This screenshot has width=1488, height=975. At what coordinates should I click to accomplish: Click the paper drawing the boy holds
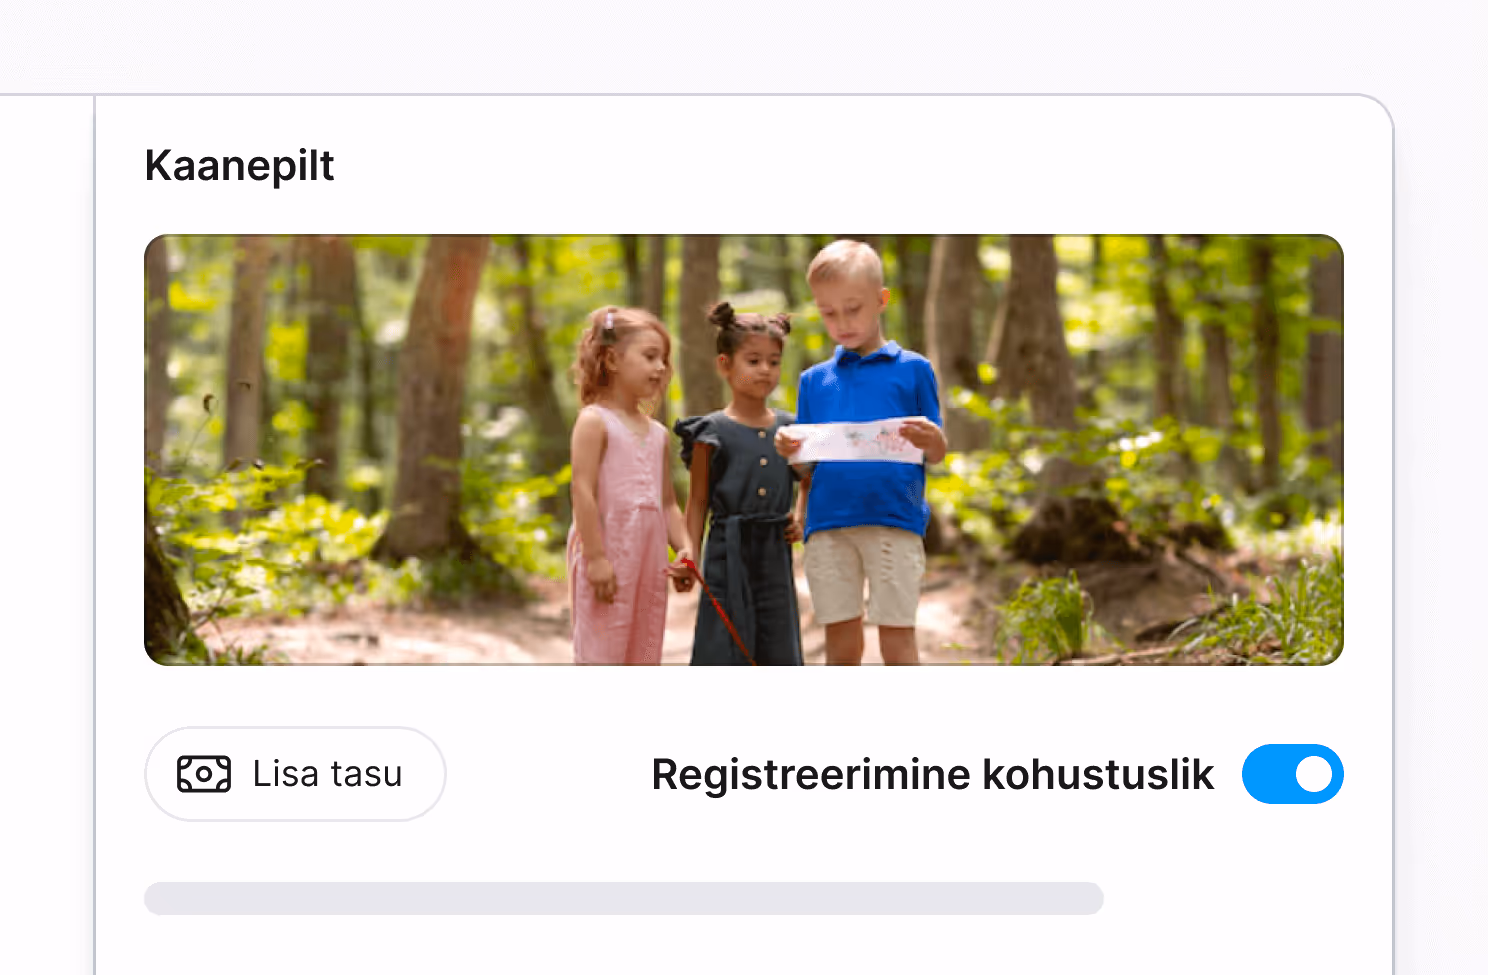pyautogui.click(x=850, y=441)
